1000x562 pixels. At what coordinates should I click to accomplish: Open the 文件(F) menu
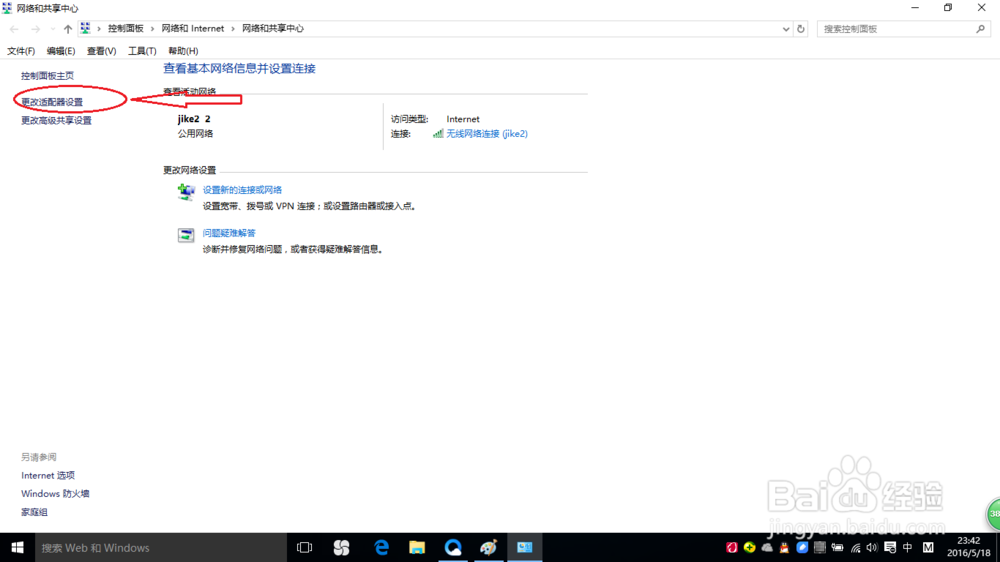tap(21, 51)
